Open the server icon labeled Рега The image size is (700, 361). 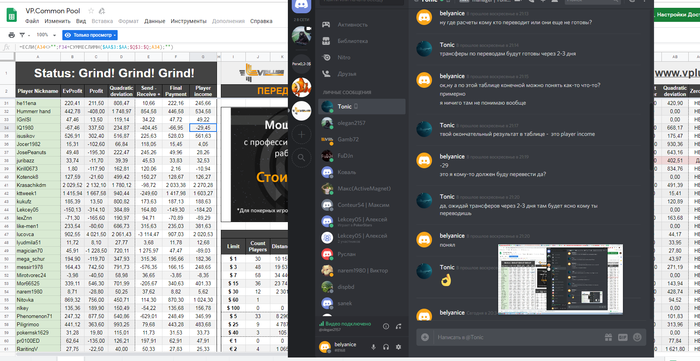coord(301,63)
